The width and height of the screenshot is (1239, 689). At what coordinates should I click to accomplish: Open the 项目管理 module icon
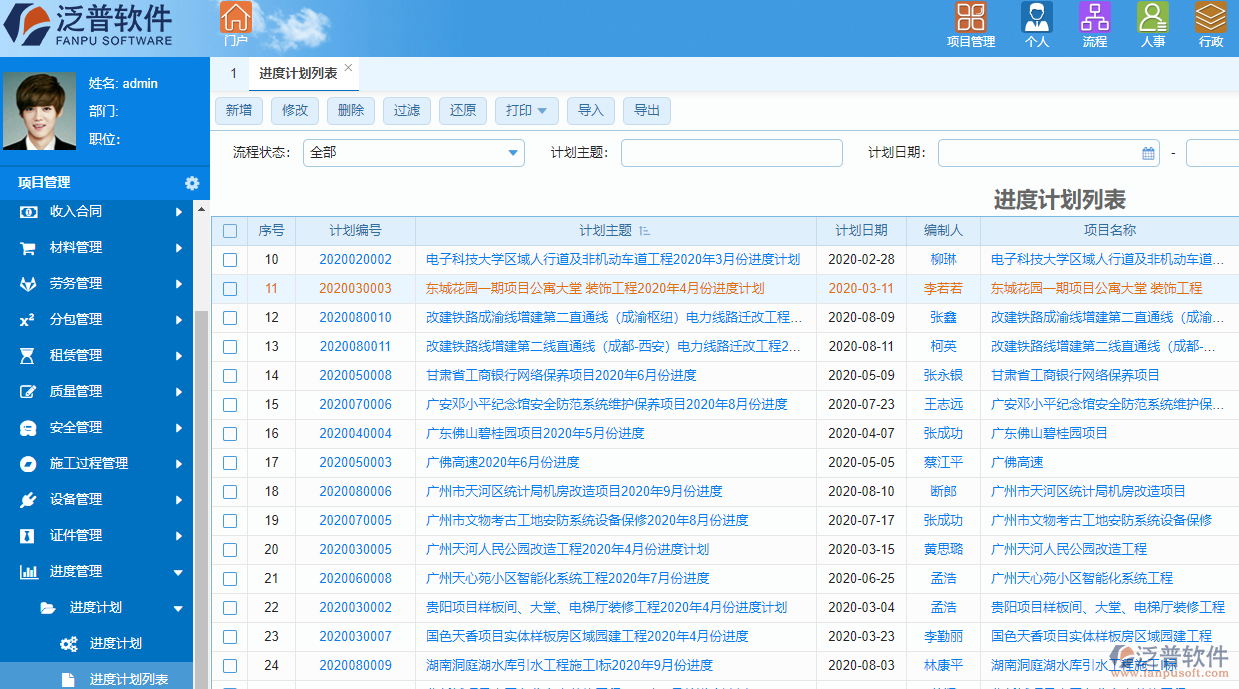pos(970,24)
